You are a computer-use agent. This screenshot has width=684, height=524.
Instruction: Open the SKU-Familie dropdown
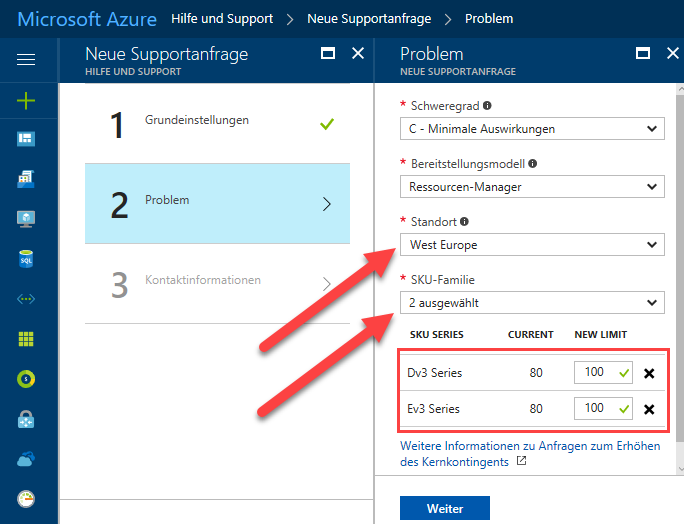(x=532, y=303)
